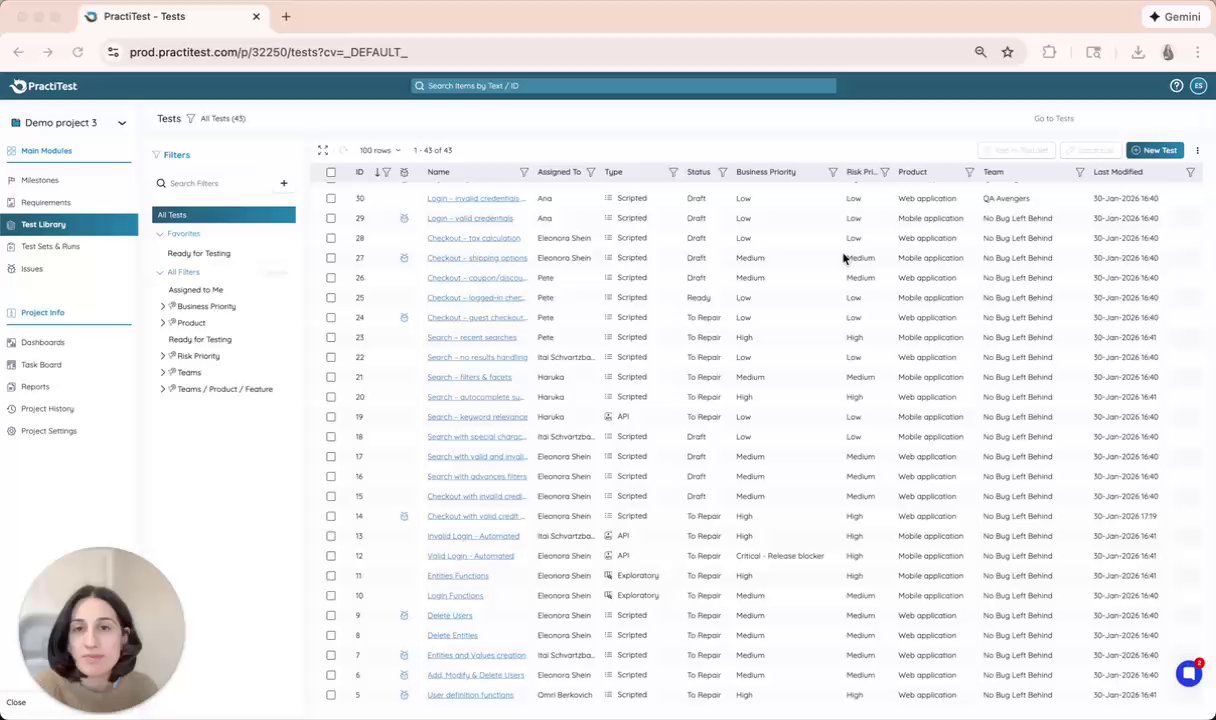Check the box for test 21
Viewport: 1216px width, 720px height.
331,377
